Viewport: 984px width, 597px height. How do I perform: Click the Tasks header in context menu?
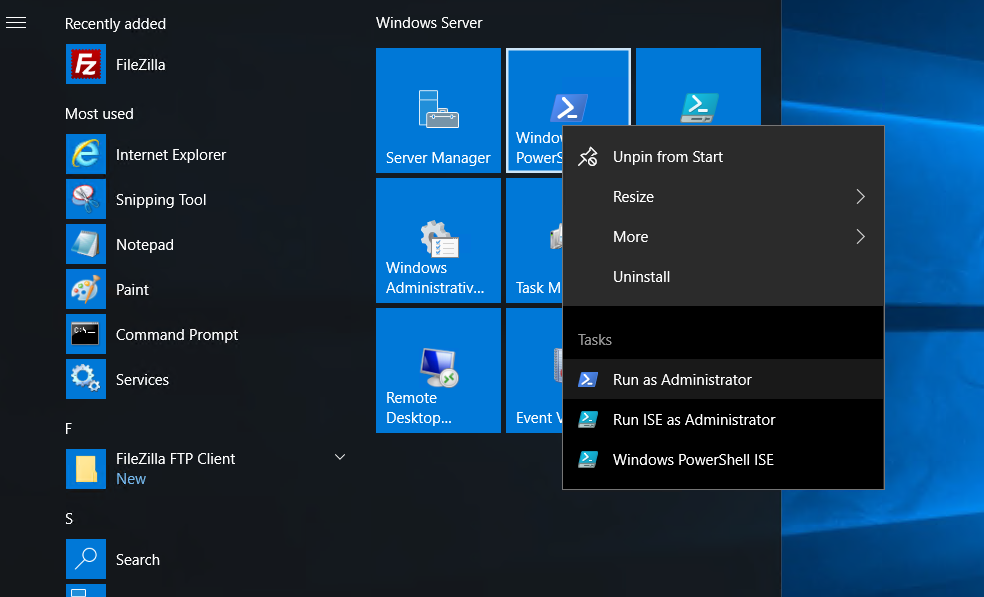click(x=594, y=340)
